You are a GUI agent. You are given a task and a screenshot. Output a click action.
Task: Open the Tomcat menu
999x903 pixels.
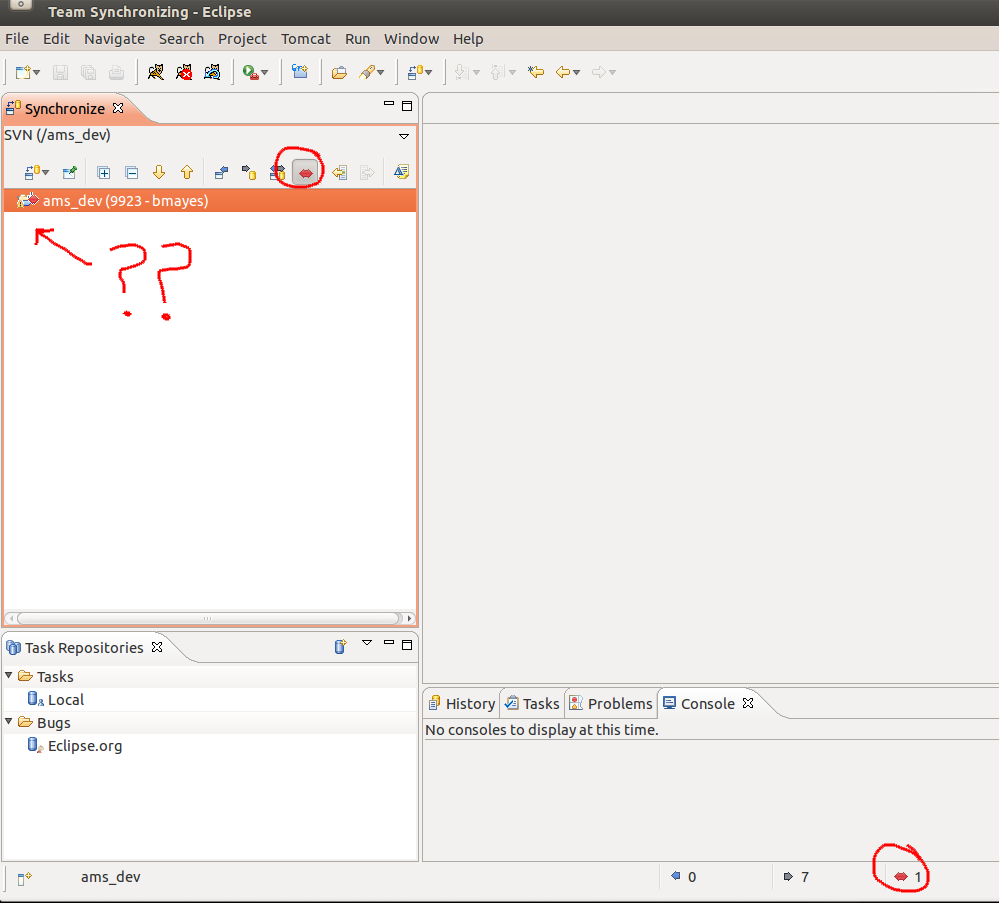(x=306, y=39)
